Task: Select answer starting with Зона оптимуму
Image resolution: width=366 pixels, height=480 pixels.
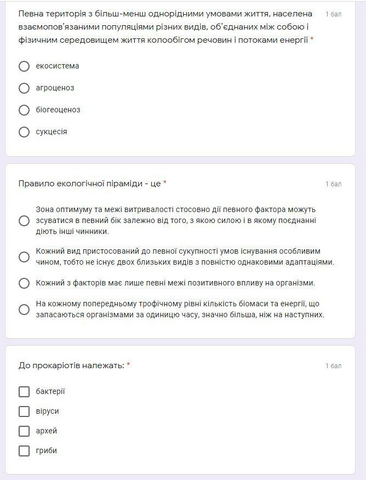Action: tap(24, 221)
